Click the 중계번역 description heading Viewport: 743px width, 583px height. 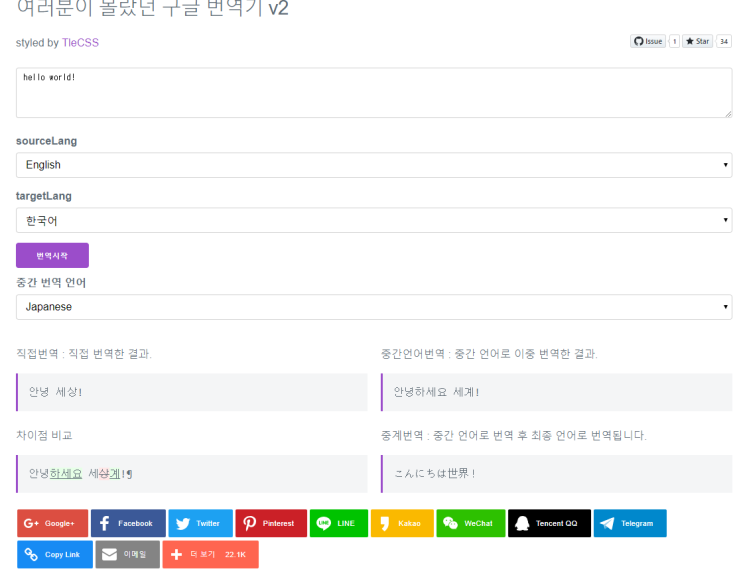(514, 435)
